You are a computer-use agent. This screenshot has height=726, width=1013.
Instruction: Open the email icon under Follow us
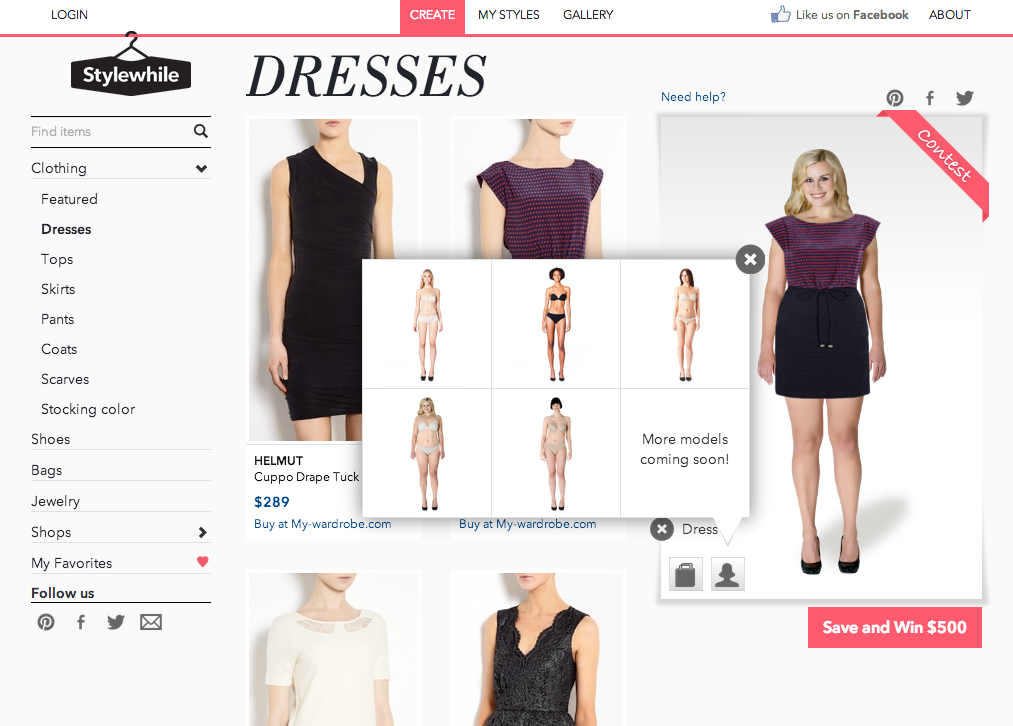[151, 622]
